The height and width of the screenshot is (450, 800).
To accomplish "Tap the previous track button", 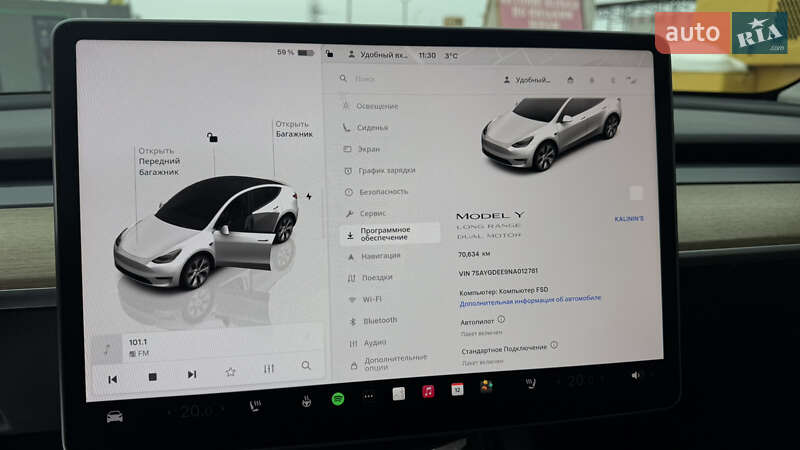I will pyautogui.click(x=113, y=379).
